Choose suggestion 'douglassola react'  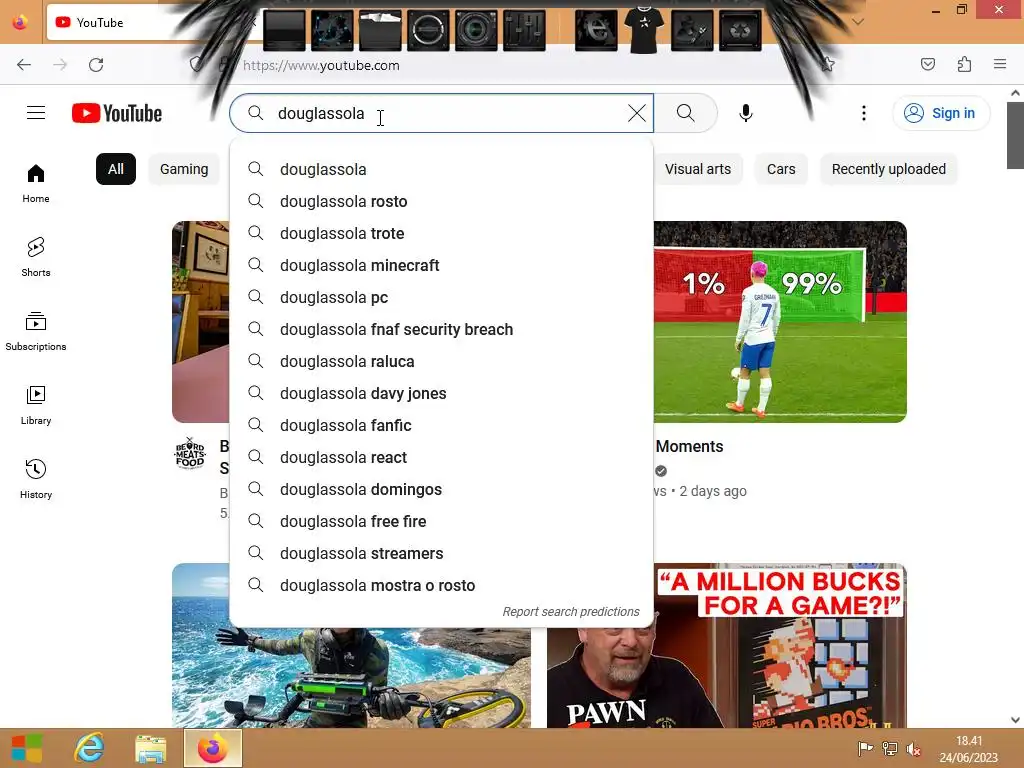coord(441,457)
